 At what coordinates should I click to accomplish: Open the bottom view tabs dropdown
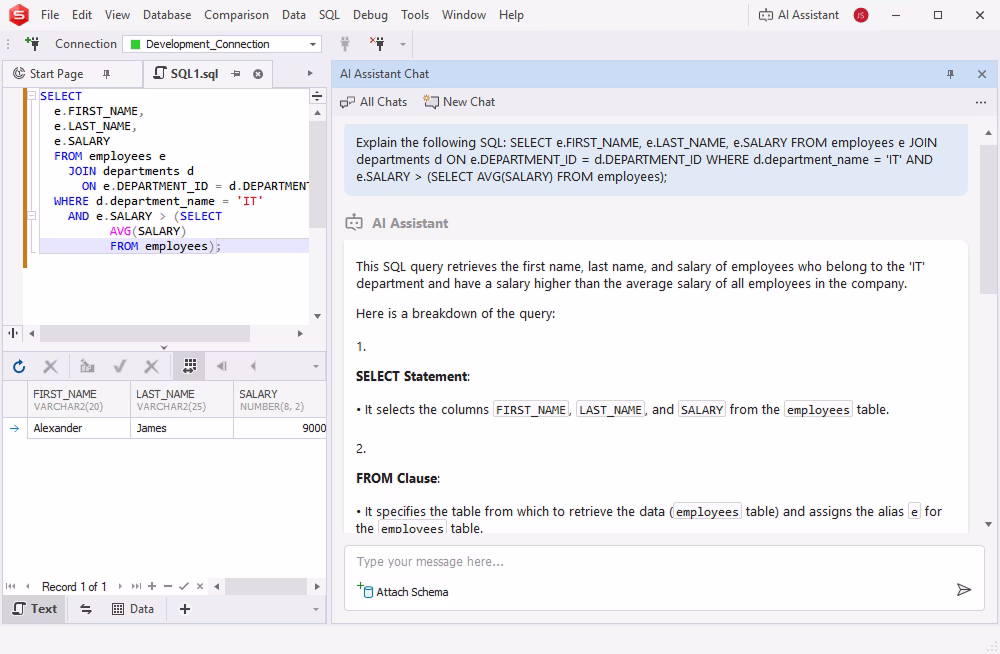(x=315, y=609)
